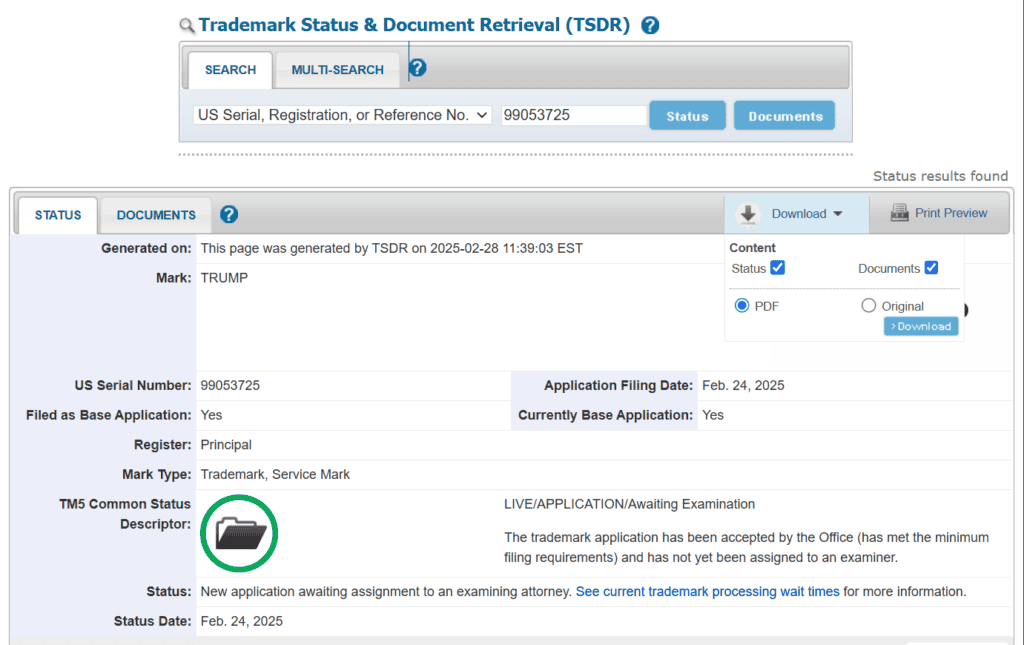Viewport: 1024px width, 645px height.
Task: Click the download arrow icon
Action: (x=748, y=213)
